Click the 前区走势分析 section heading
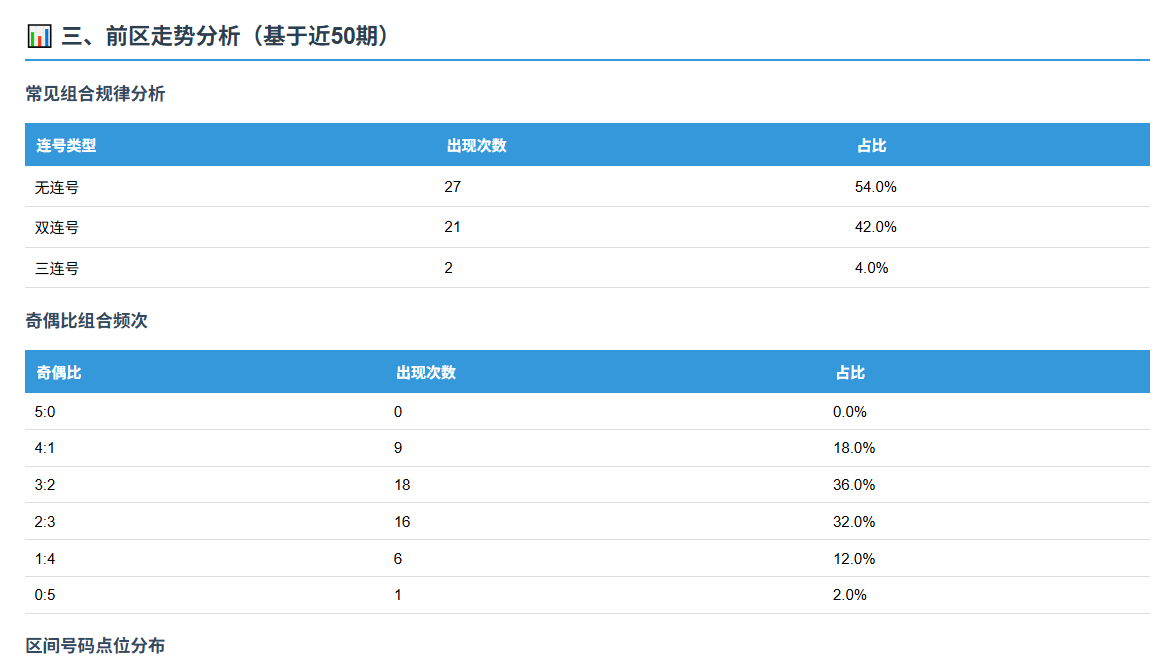1159x664 pixels. tap(224, 37)
